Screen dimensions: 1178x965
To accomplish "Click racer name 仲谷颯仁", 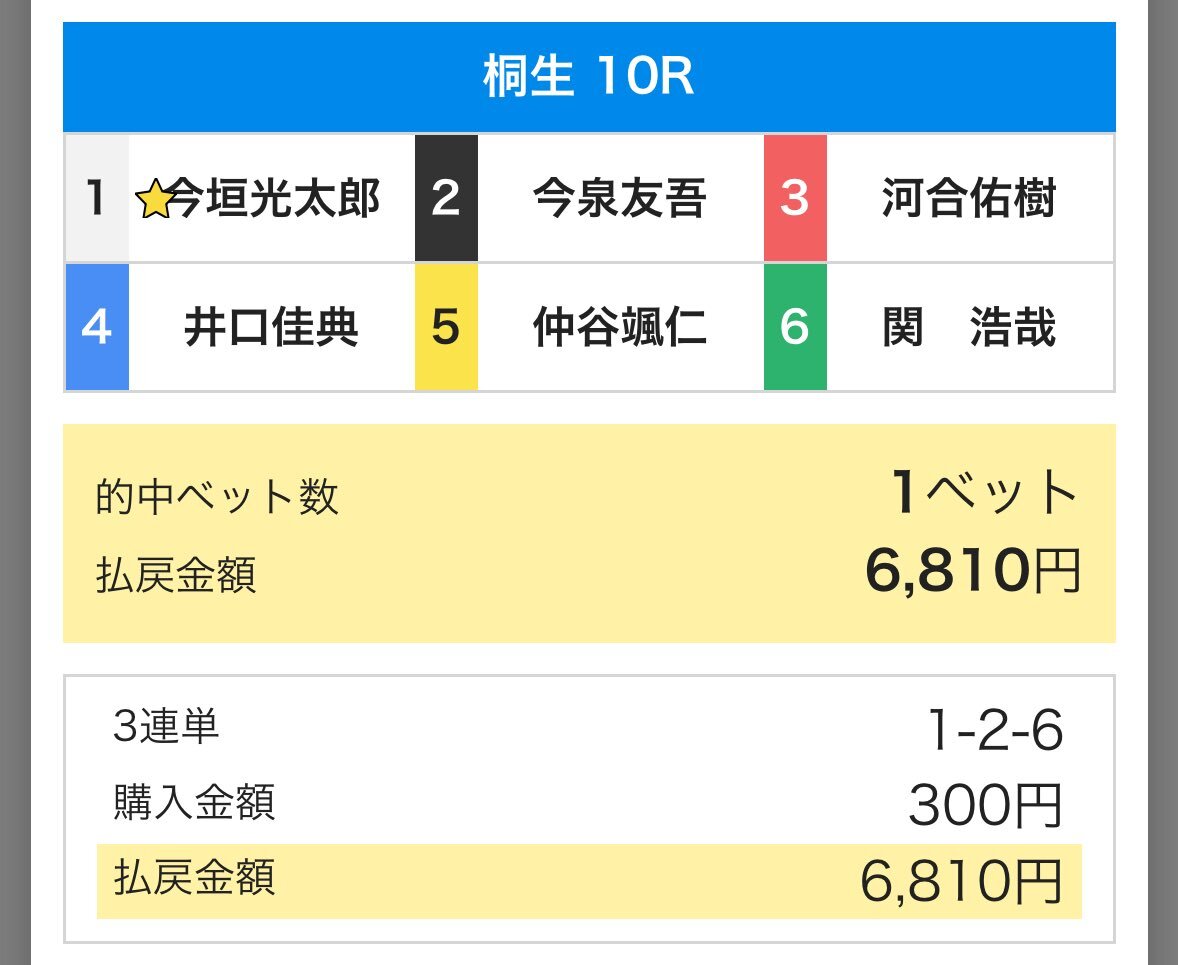I will click(620, 327).
